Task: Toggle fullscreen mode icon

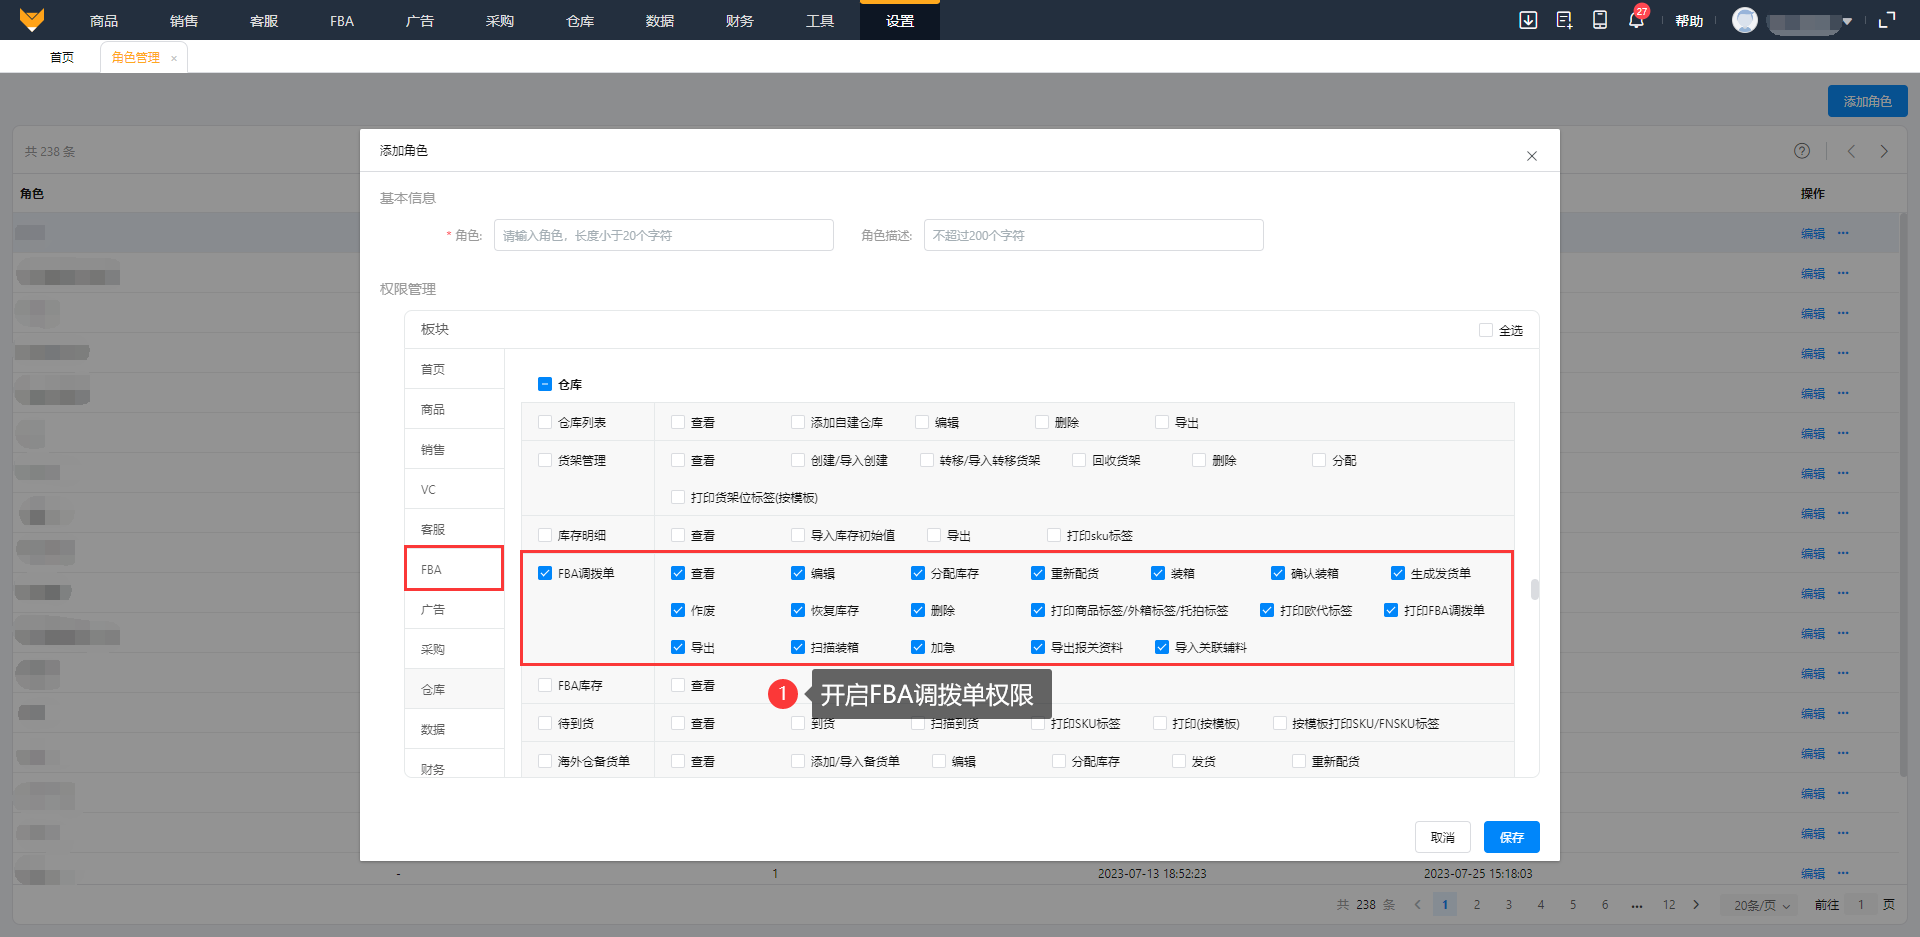Action: (1887, 20)
